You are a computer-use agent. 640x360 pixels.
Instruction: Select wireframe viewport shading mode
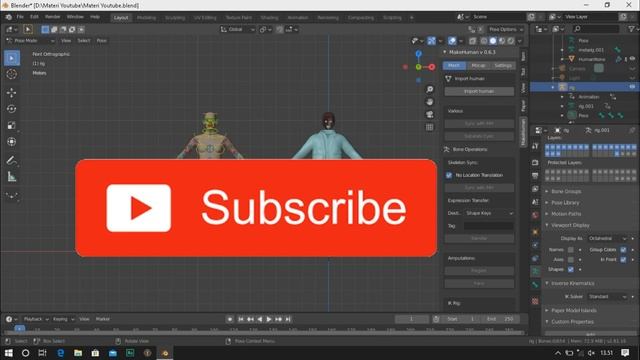pos(484,41)
